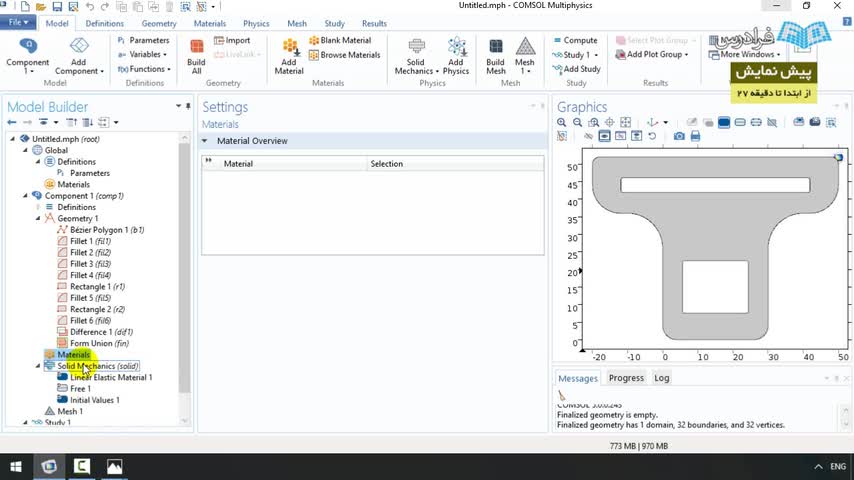Collapse the Component 1 tree node
The height and width of the screenshot is (480, 854).
(25, 196)
